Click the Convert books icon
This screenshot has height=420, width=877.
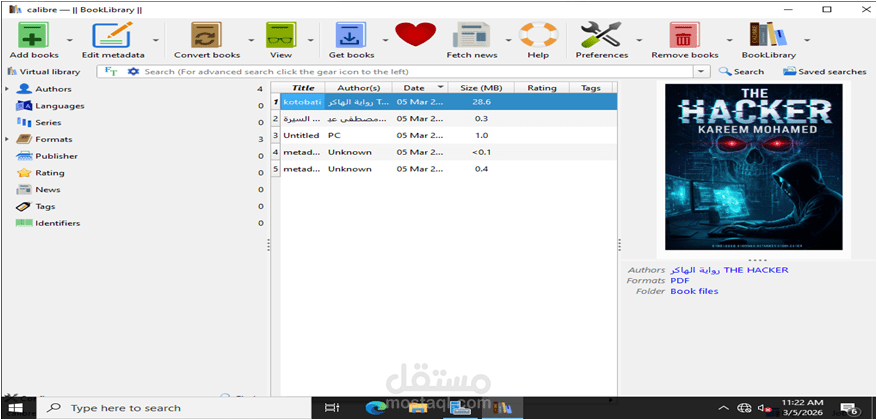pyautogui.click(x=207, y=35)
